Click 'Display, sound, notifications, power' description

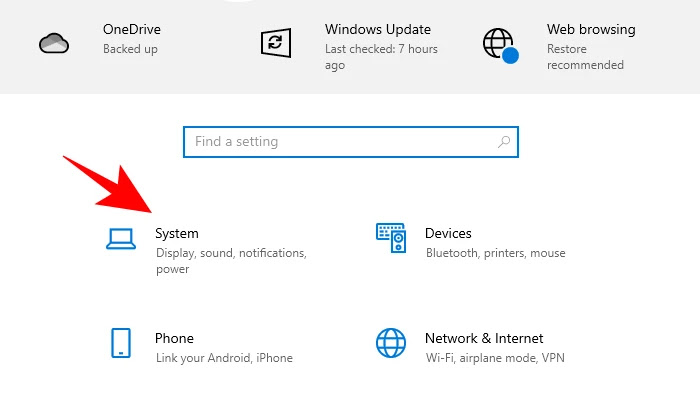231,261
